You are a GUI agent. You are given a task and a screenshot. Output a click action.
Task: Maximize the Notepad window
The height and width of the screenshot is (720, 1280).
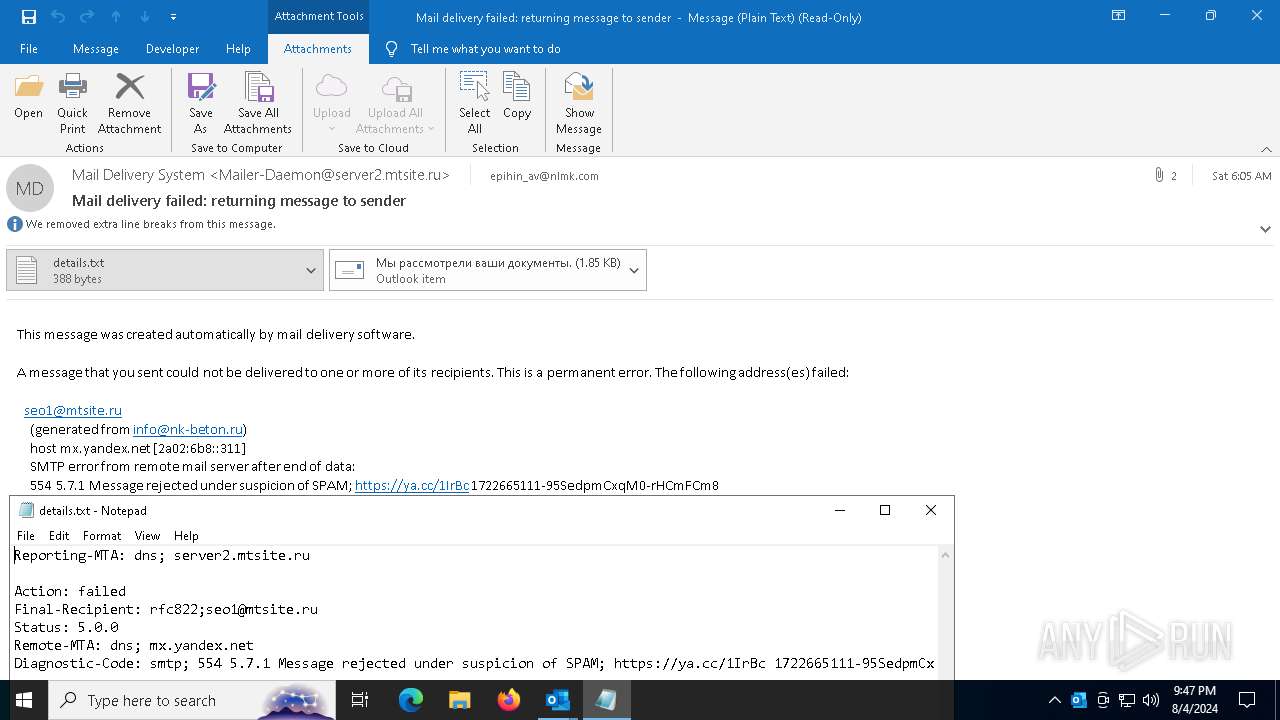coord(885,510)
